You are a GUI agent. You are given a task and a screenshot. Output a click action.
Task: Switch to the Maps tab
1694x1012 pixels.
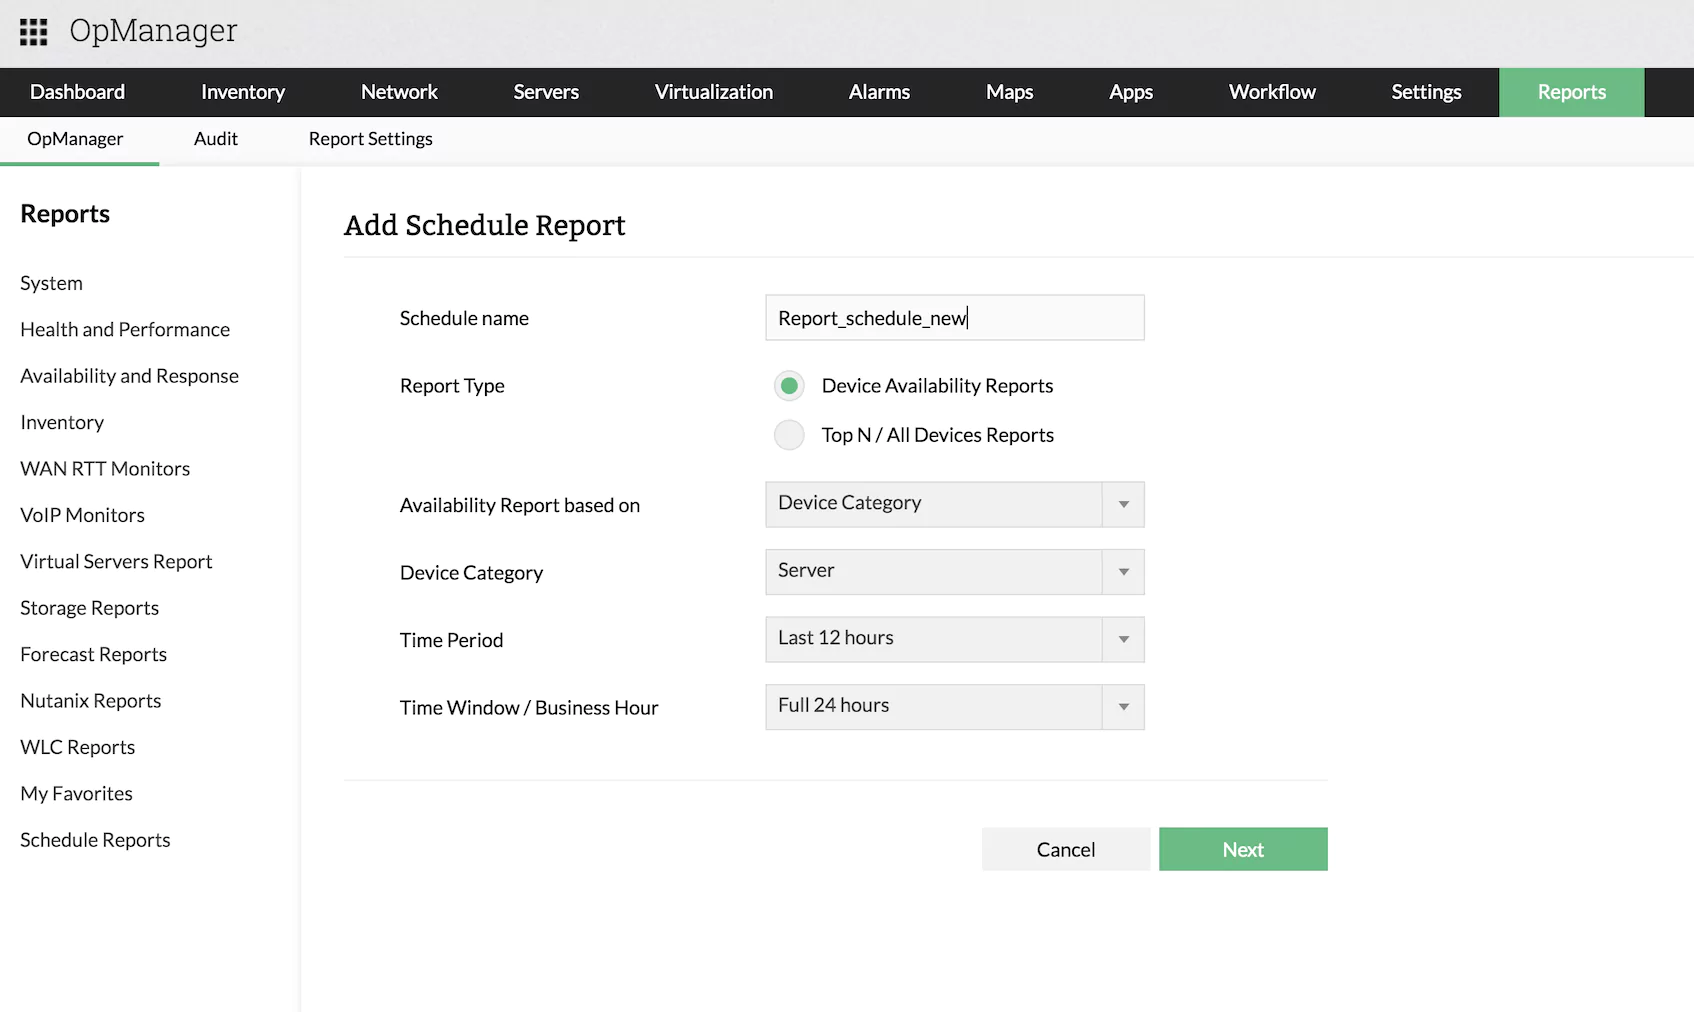[x=1009, y=92]
